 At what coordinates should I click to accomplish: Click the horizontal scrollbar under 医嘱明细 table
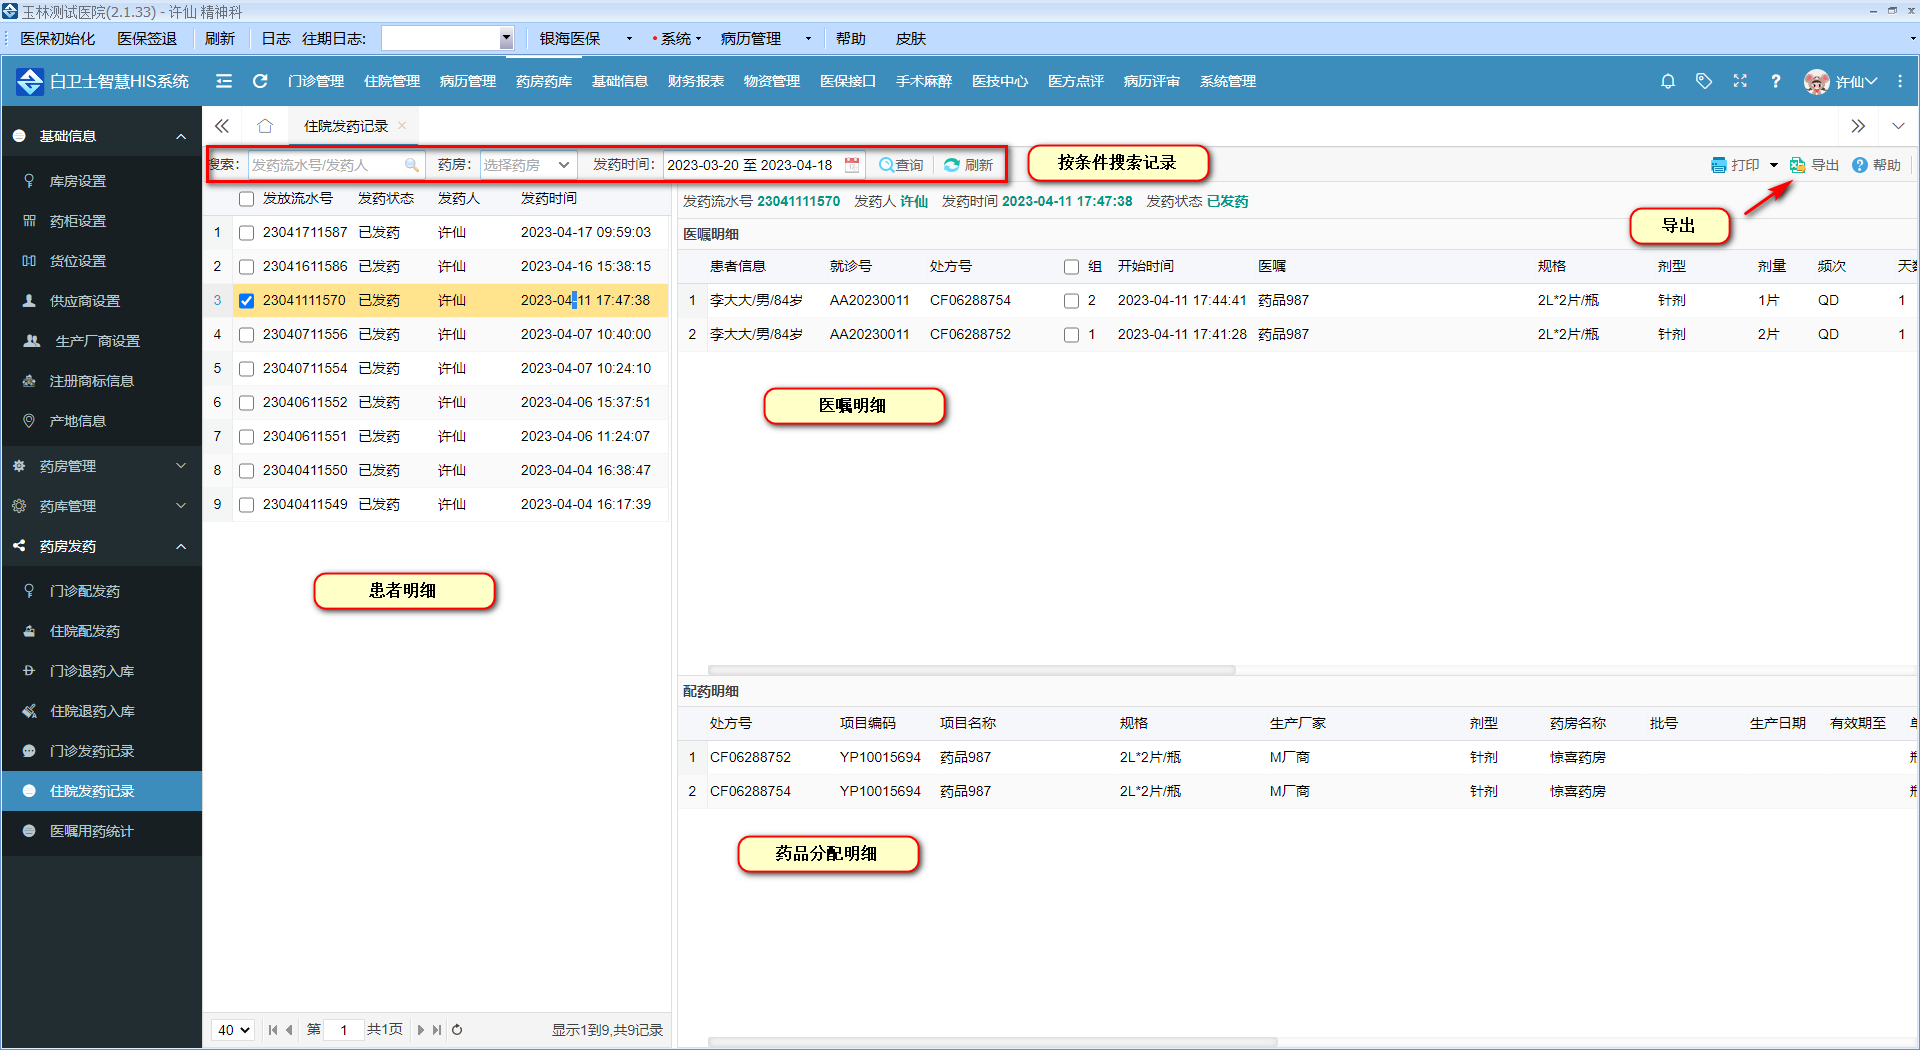point(971,670)
